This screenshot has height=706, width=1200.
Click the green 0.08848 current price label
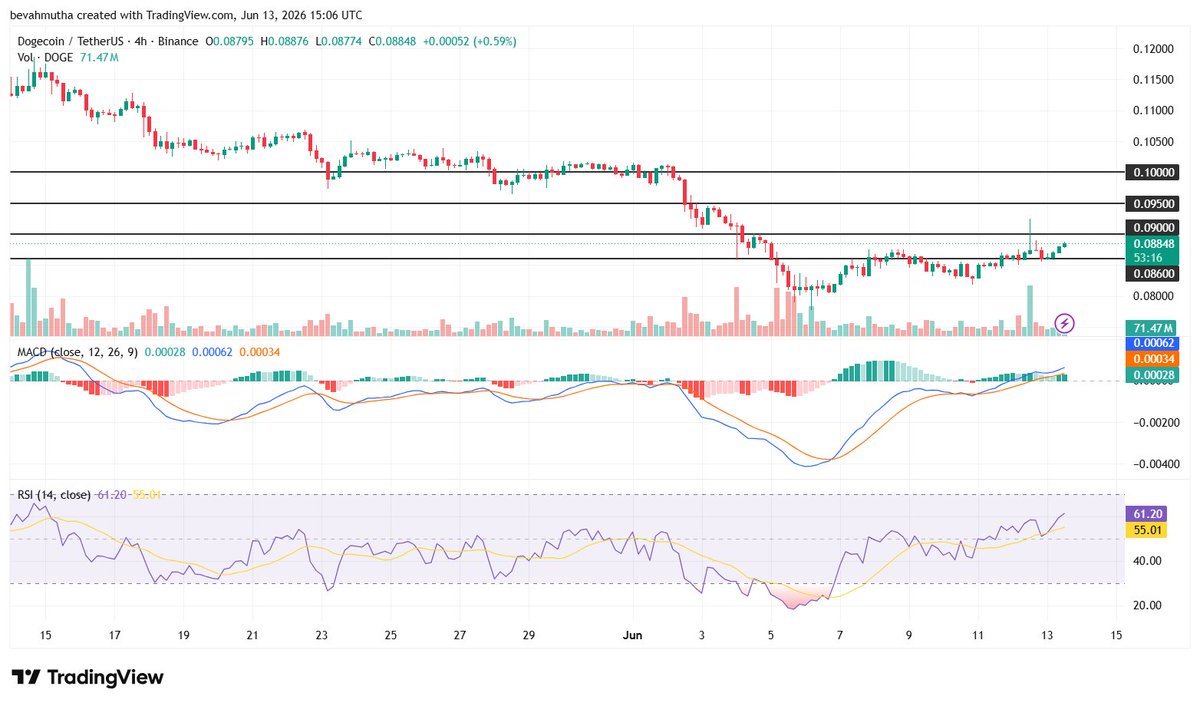tap(1153, 243)
